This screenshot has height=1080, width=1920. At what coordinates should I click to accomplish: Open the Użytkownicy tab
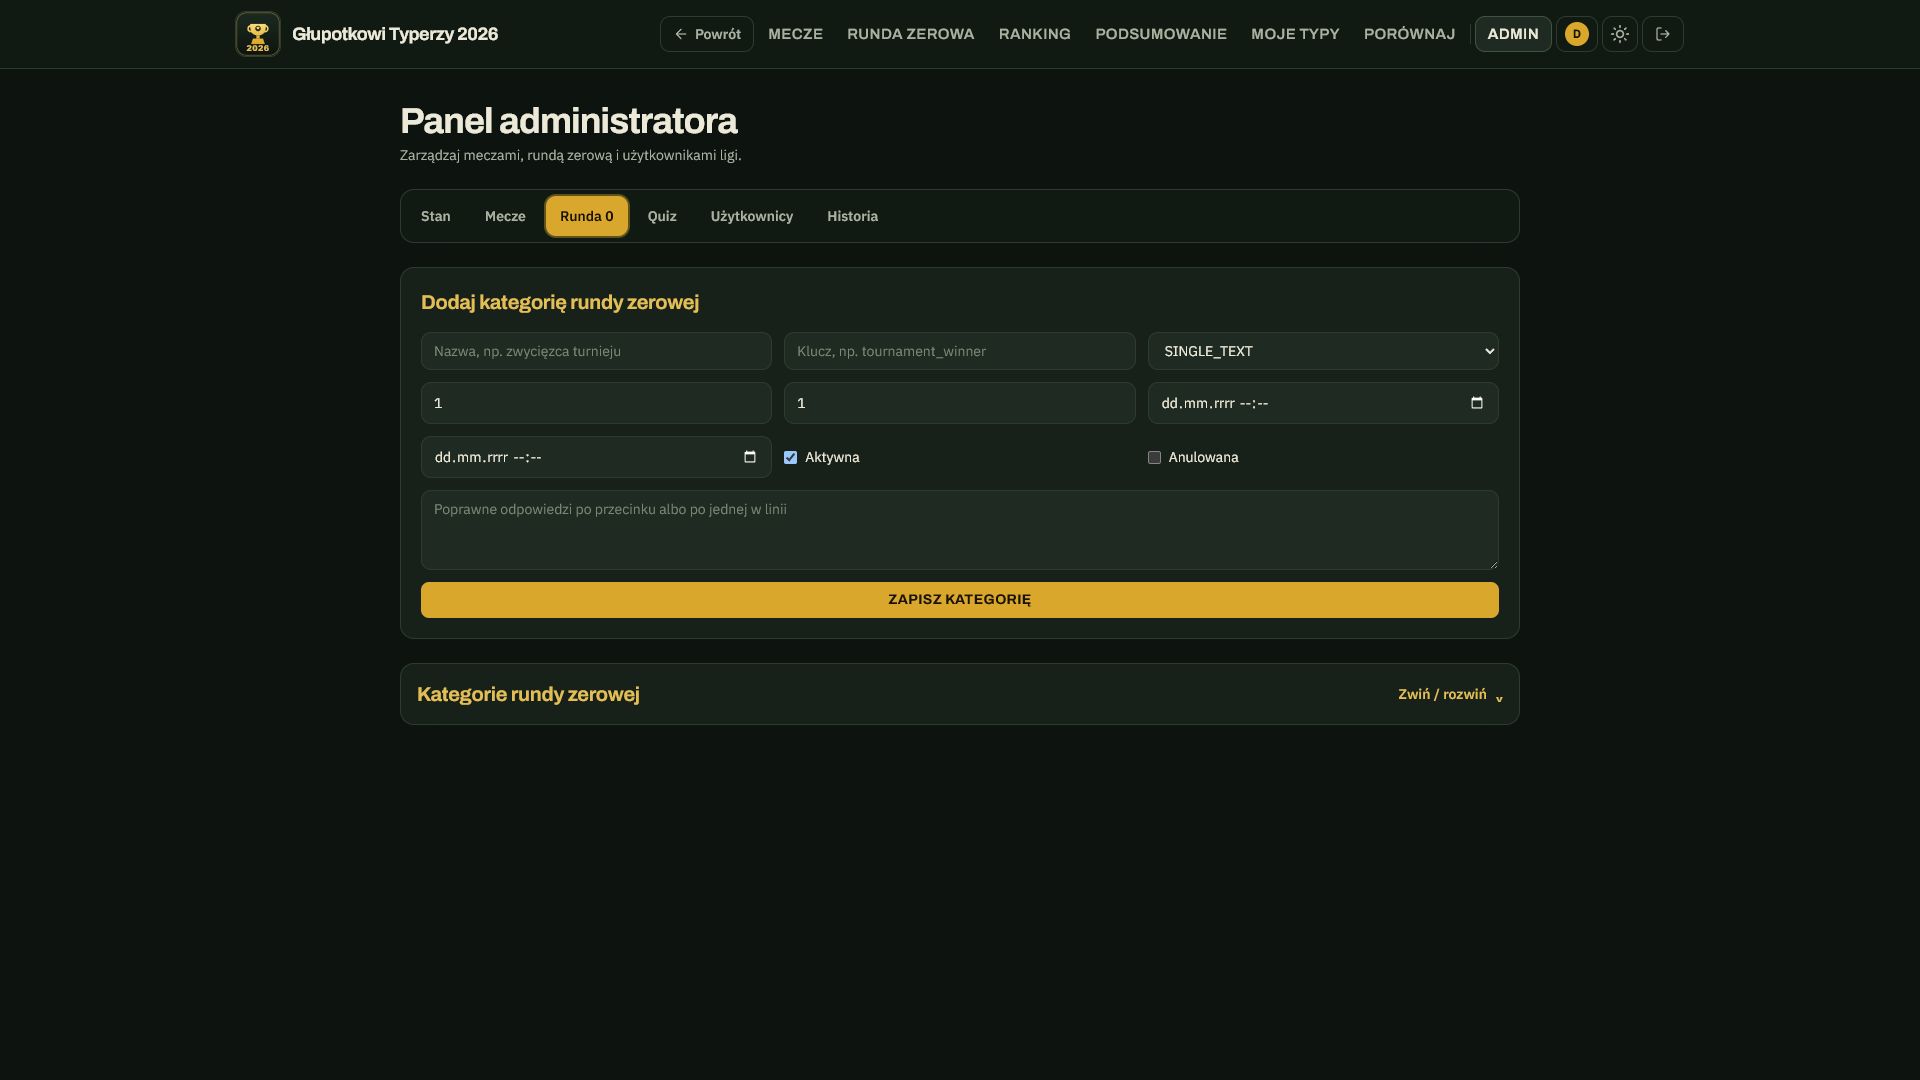click(x=752, y=216)
